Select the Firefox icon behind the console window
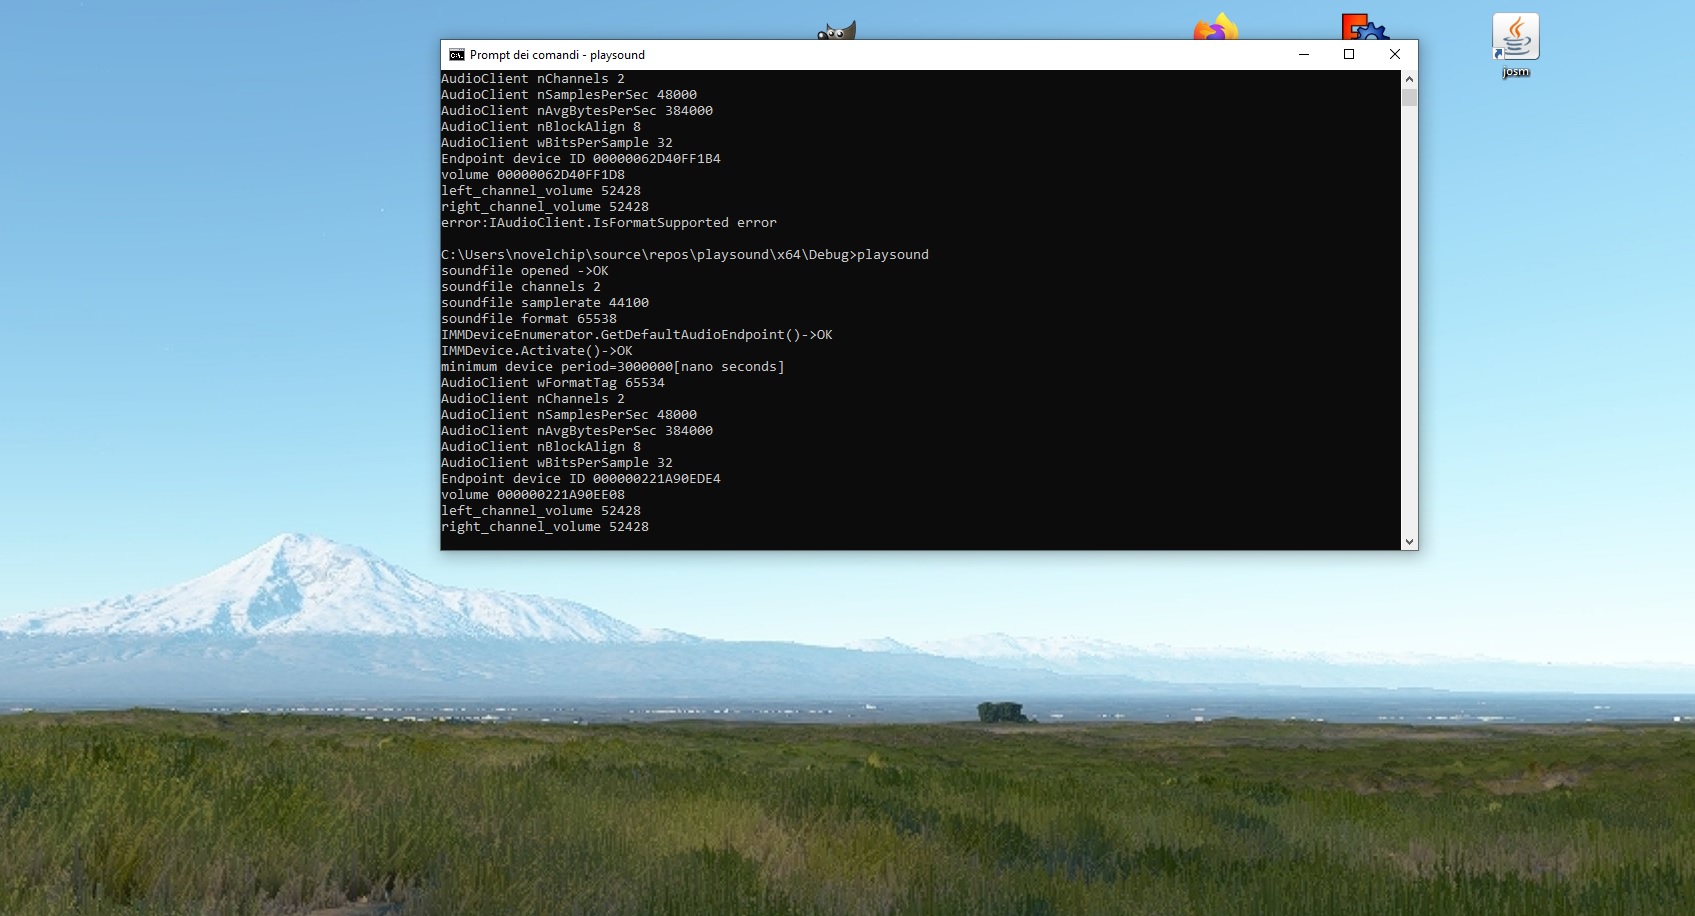The image size is (1695, 916). tap(1216, 28)
